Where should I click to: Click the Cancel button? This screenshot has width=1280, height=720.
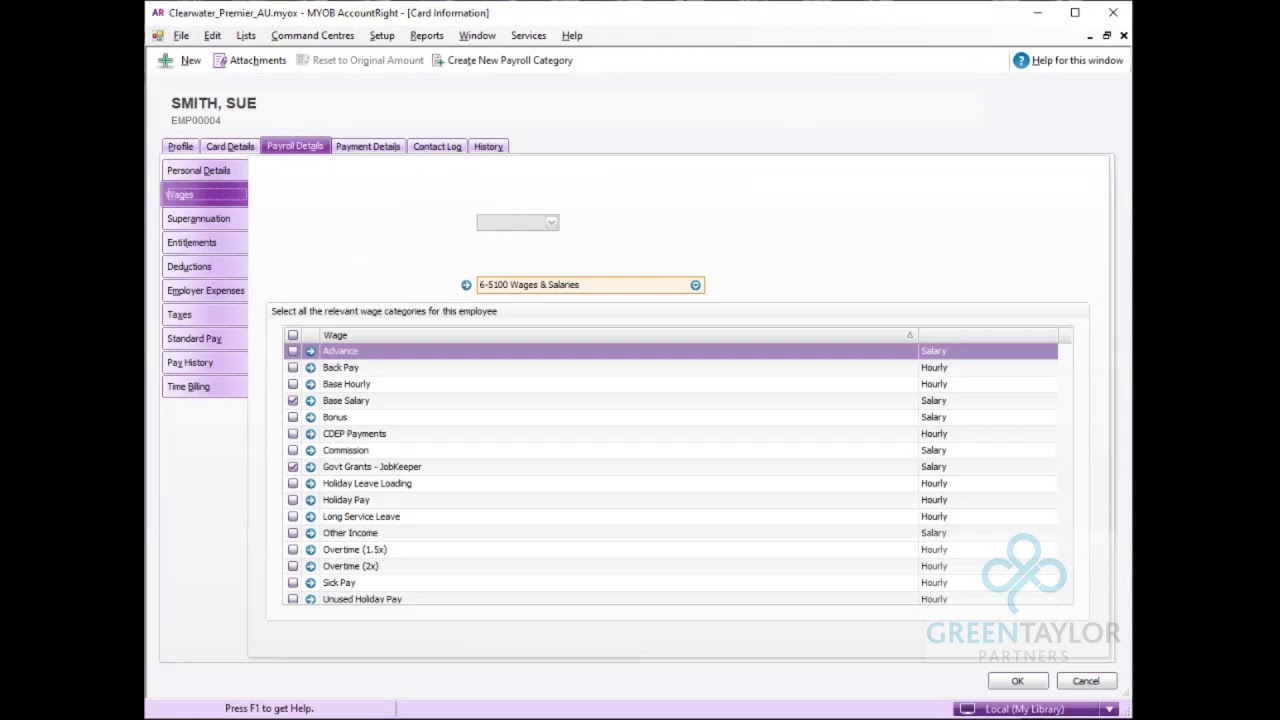pos(1086,681)
